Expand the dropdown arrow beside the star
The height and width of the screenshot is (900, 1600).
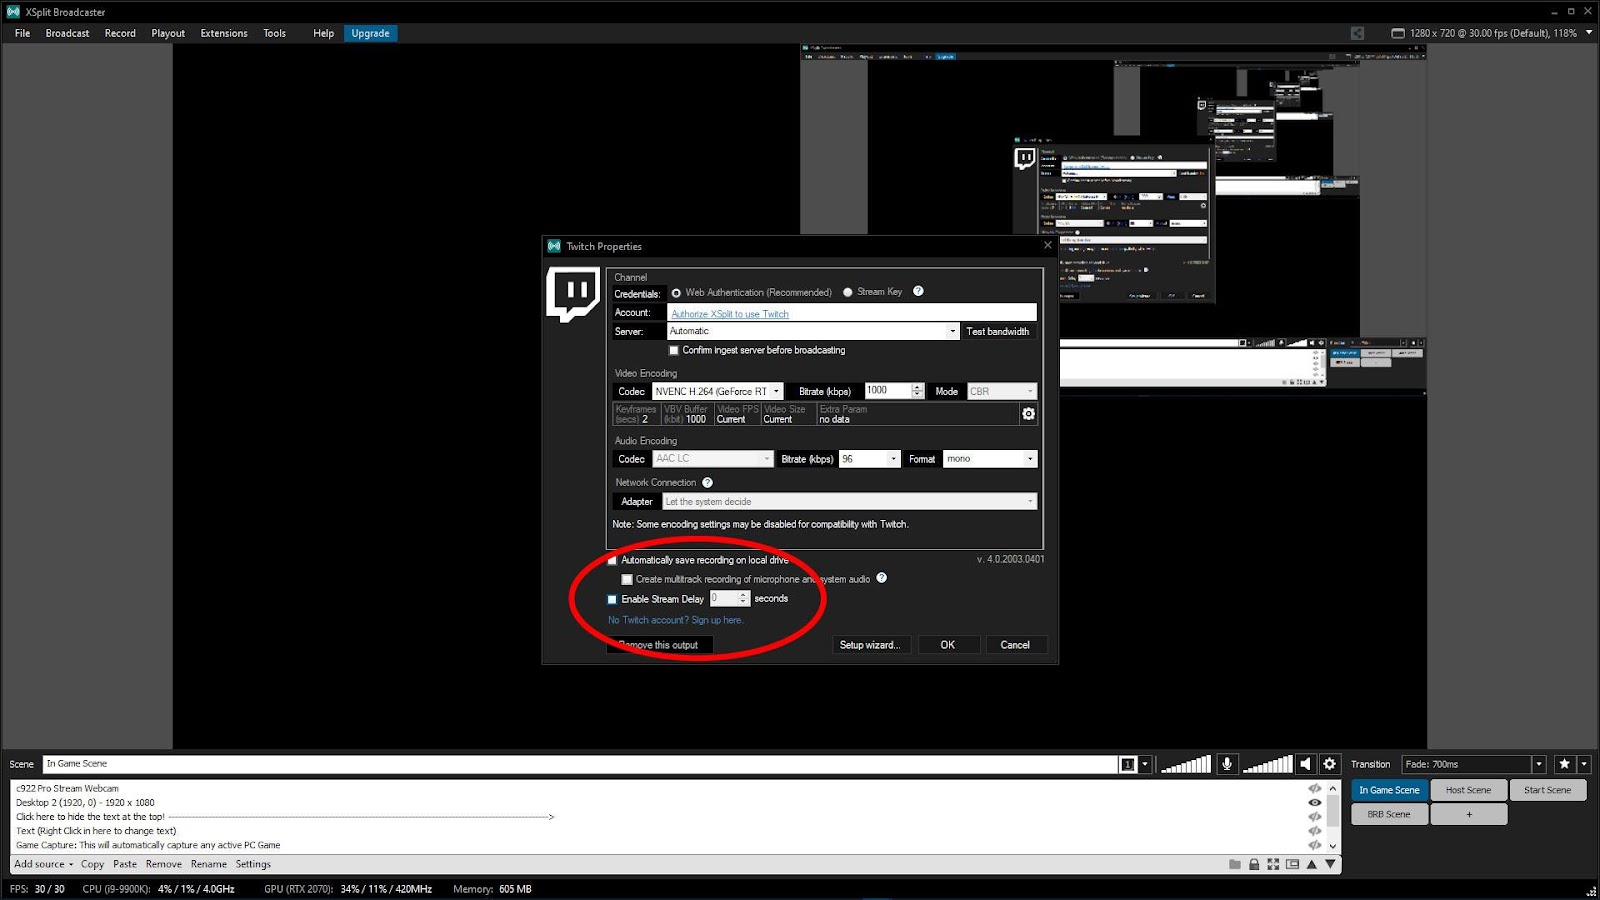click(1584, 764)
